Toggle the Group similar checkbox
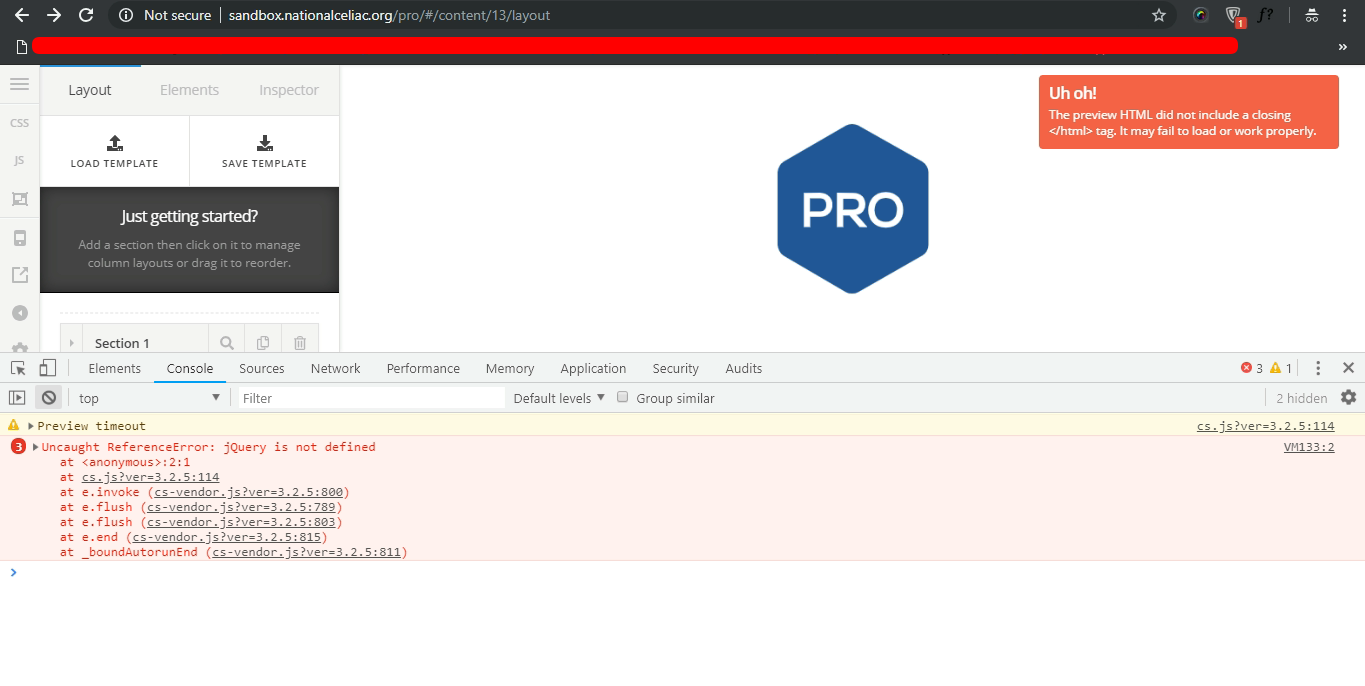 tap(622, 397)
